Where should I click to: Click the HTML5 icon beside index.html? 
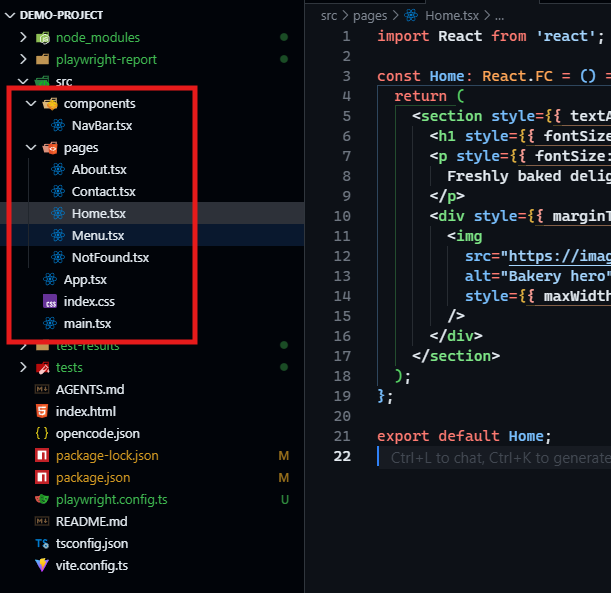(42, 411)
